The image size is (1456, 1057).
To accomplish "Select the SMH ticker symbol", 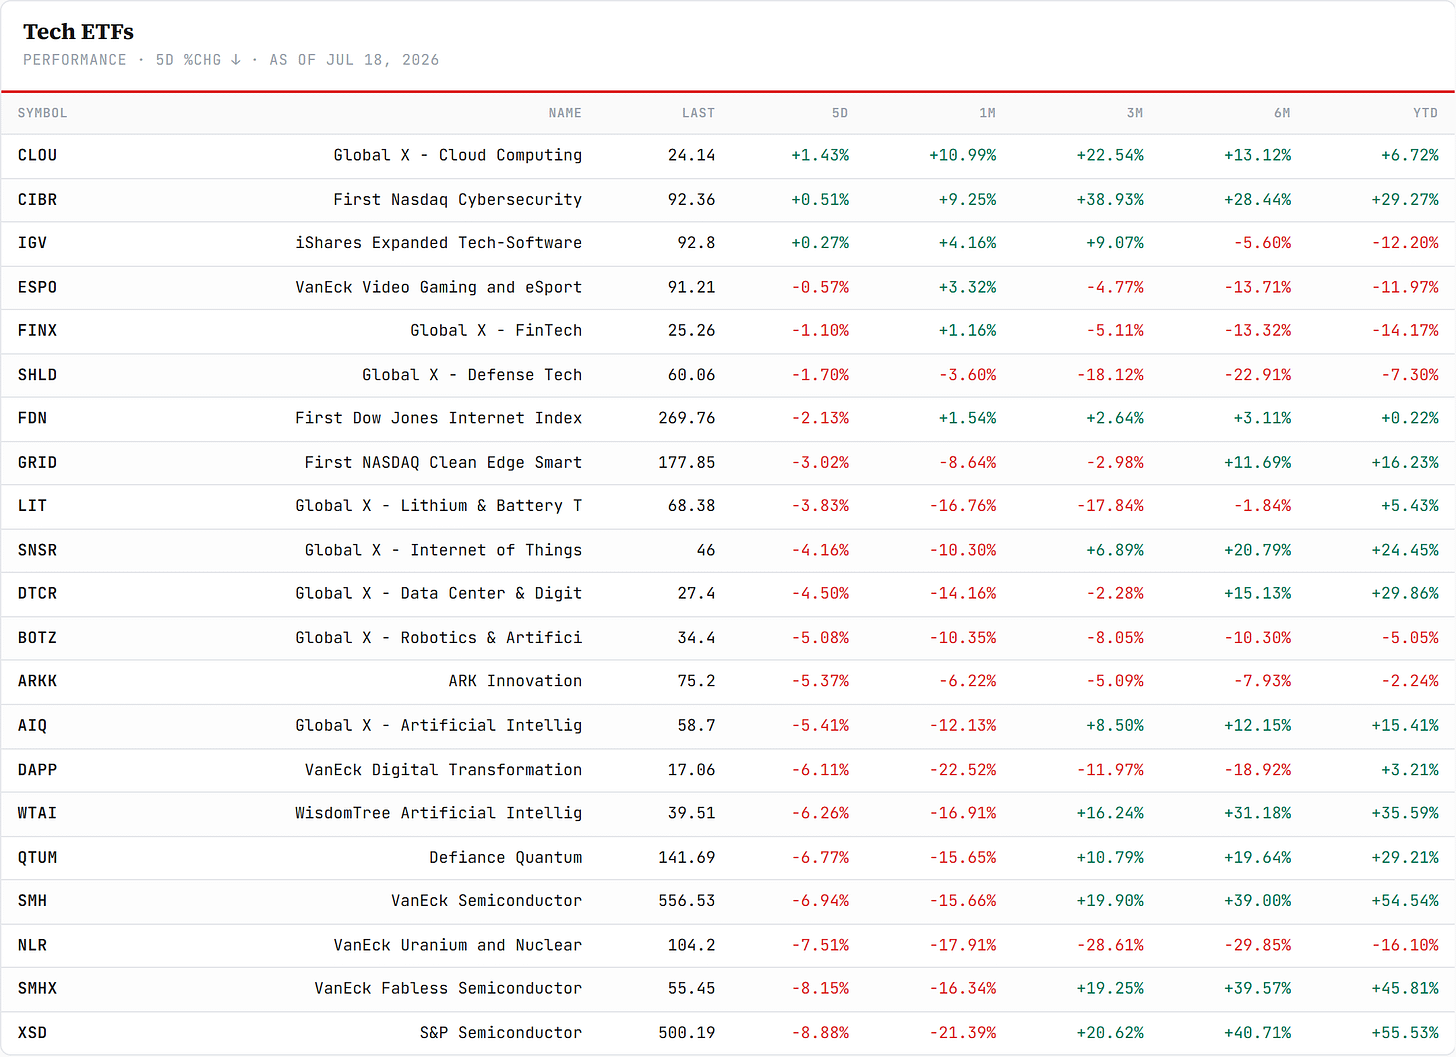I will pos(32,901).
